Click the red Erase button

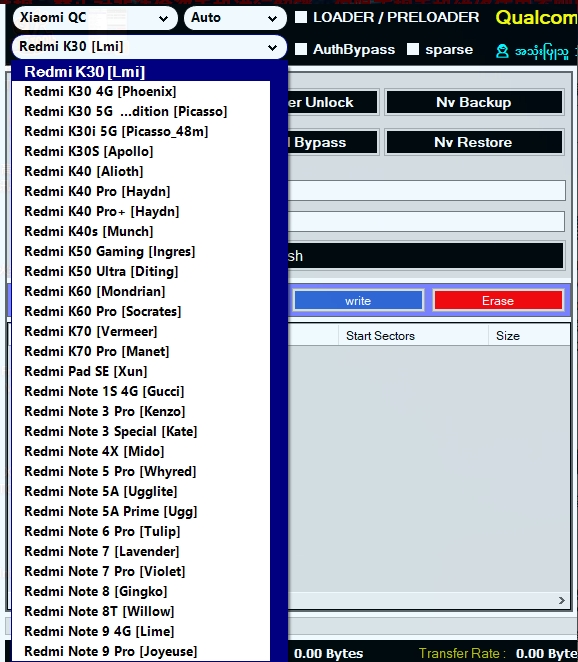tap(498, 301)
